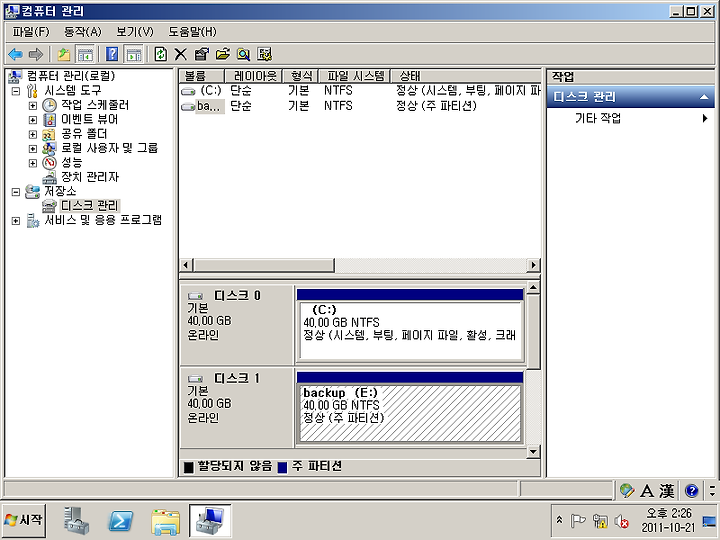The width and height of the screenshot is (720, 540).
Task: Open 장치 관리자 in the tree
Action: click(90, 177)
